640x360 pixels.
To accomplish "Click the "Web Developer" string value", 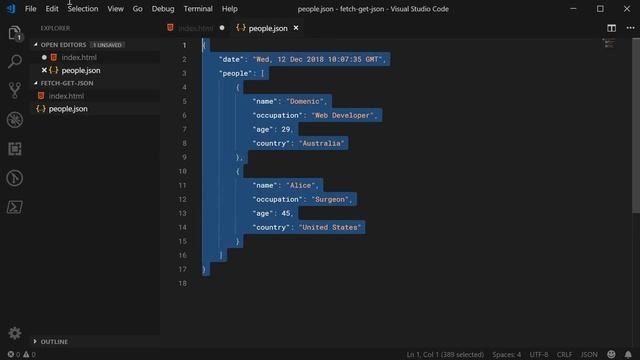I will 343,116.
